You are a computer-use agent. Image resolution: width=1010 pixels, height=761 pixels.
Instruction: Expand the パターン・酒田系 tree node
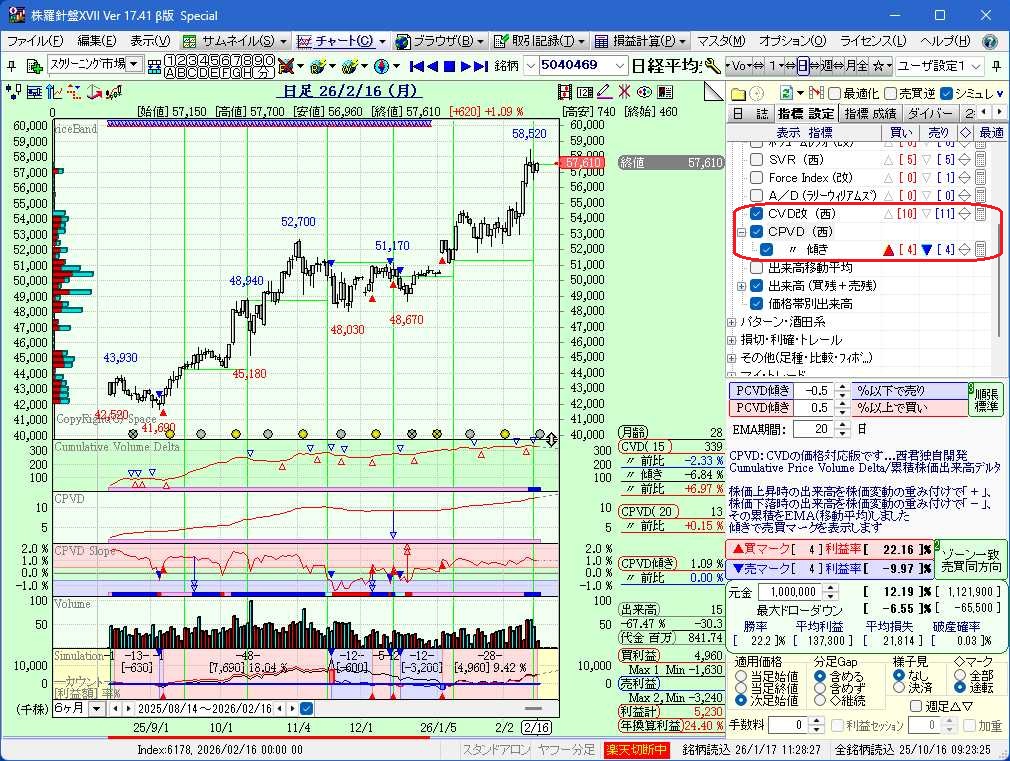coord(732,322)
